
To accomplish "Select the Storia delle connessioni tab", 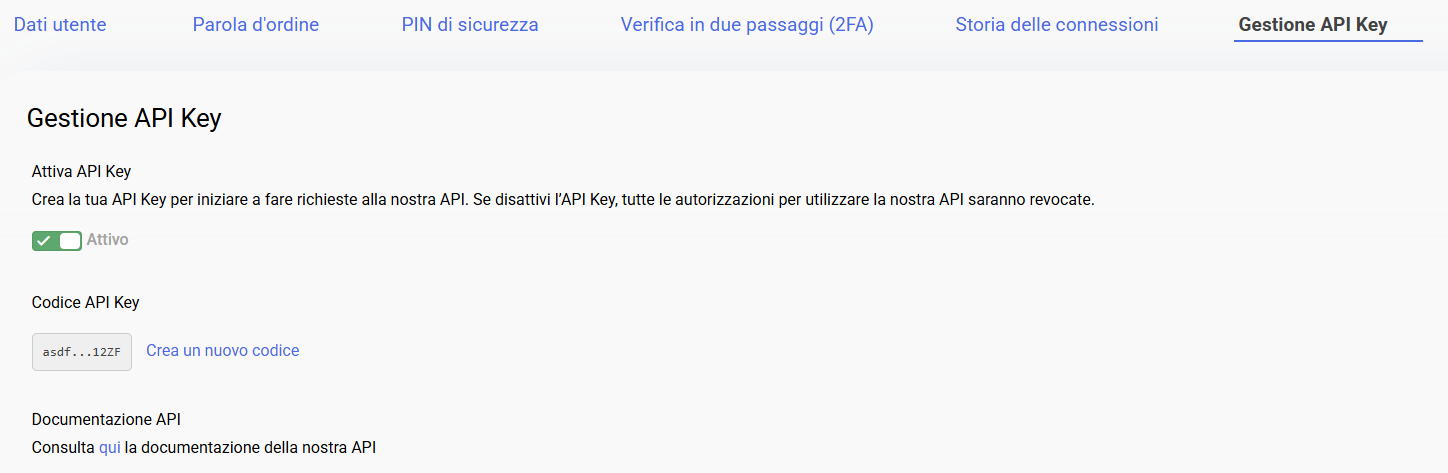I will (1057, 24).
